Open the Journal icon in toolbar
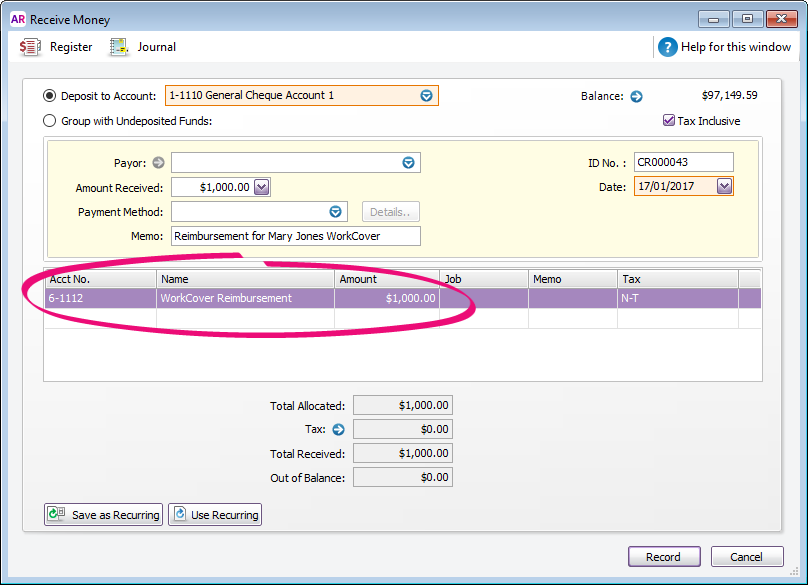This screenshot has height=585, width=808. tap(120, 47)
